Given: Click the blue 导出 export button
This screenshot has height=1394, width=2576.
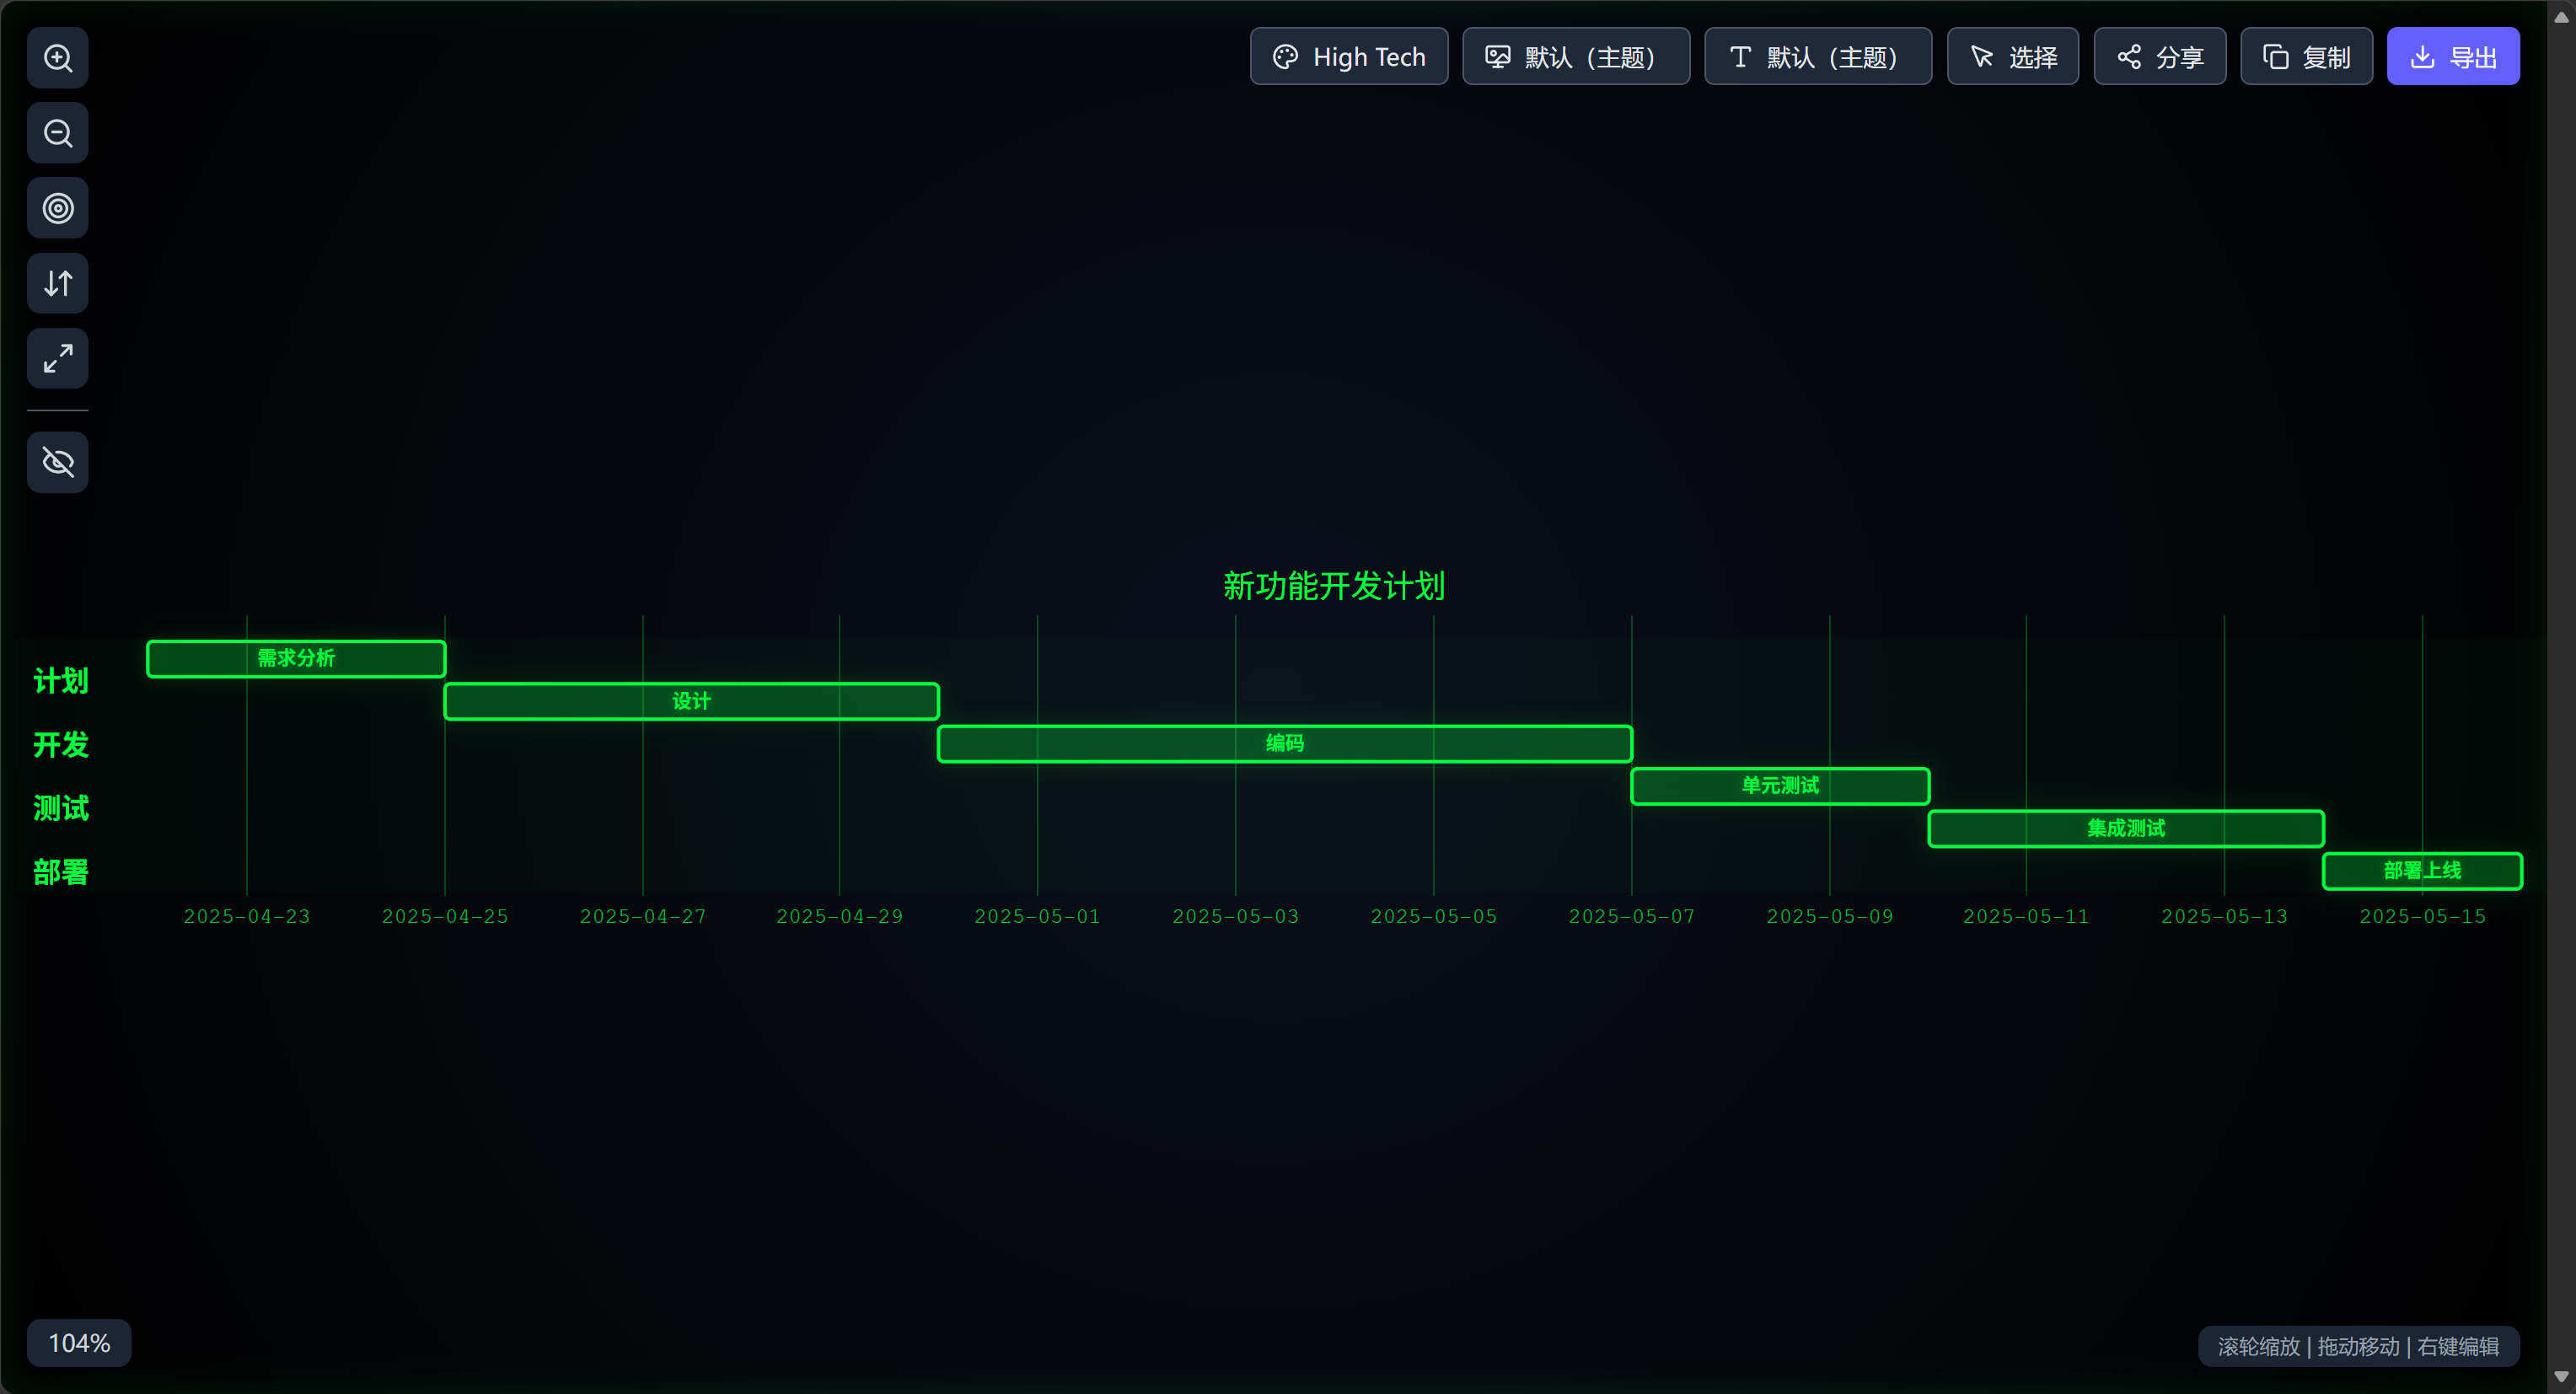Looking at the screenshot, I should (2453, 57).
